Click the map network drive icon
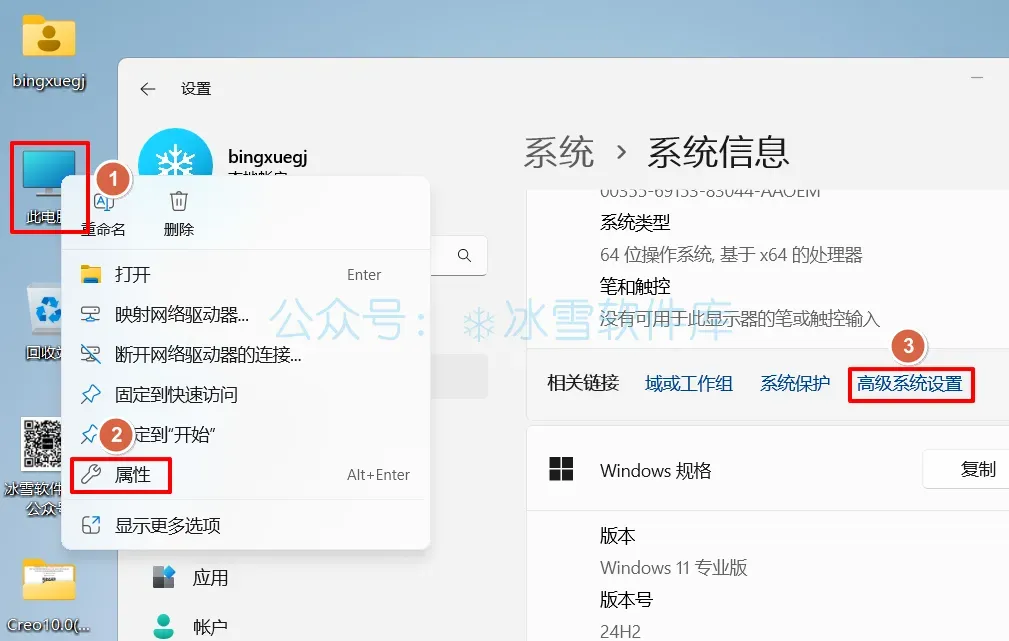The width and height of the screenshot is (1009, 641). (91, 314)
